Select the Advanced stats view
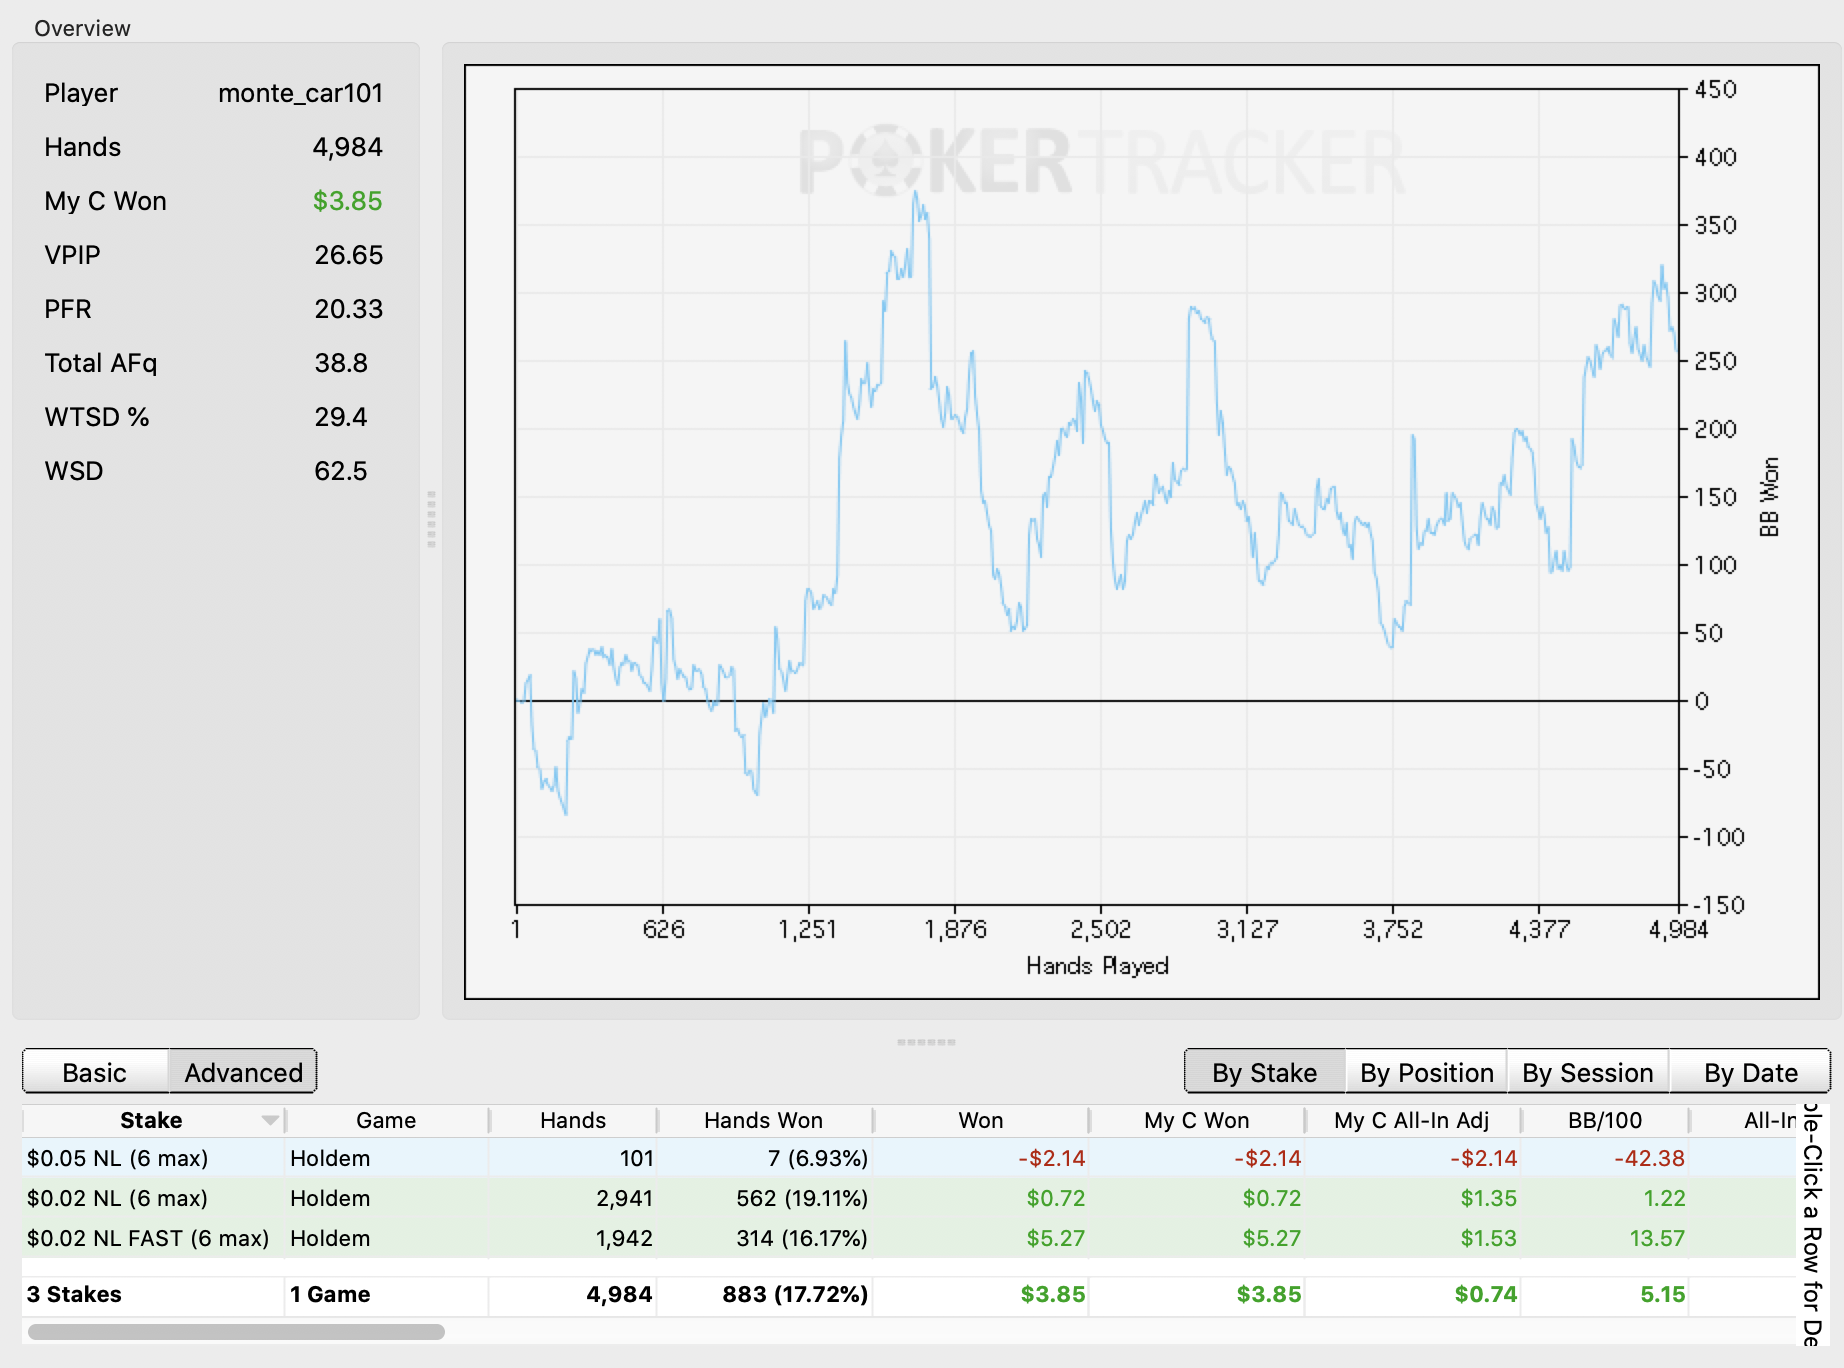 [243, 1072]
